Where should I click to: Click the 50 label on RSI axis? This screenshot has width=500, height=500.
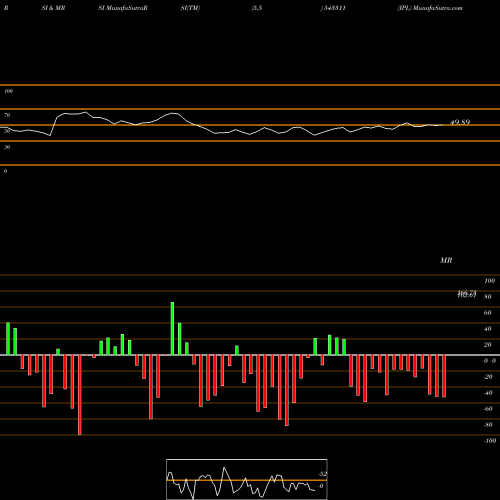tap(7, 131)
